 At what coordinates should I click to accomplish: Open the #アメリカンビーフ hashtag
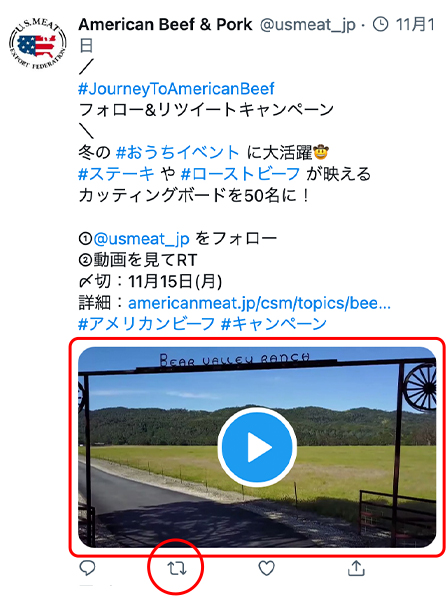coord(146,324)
